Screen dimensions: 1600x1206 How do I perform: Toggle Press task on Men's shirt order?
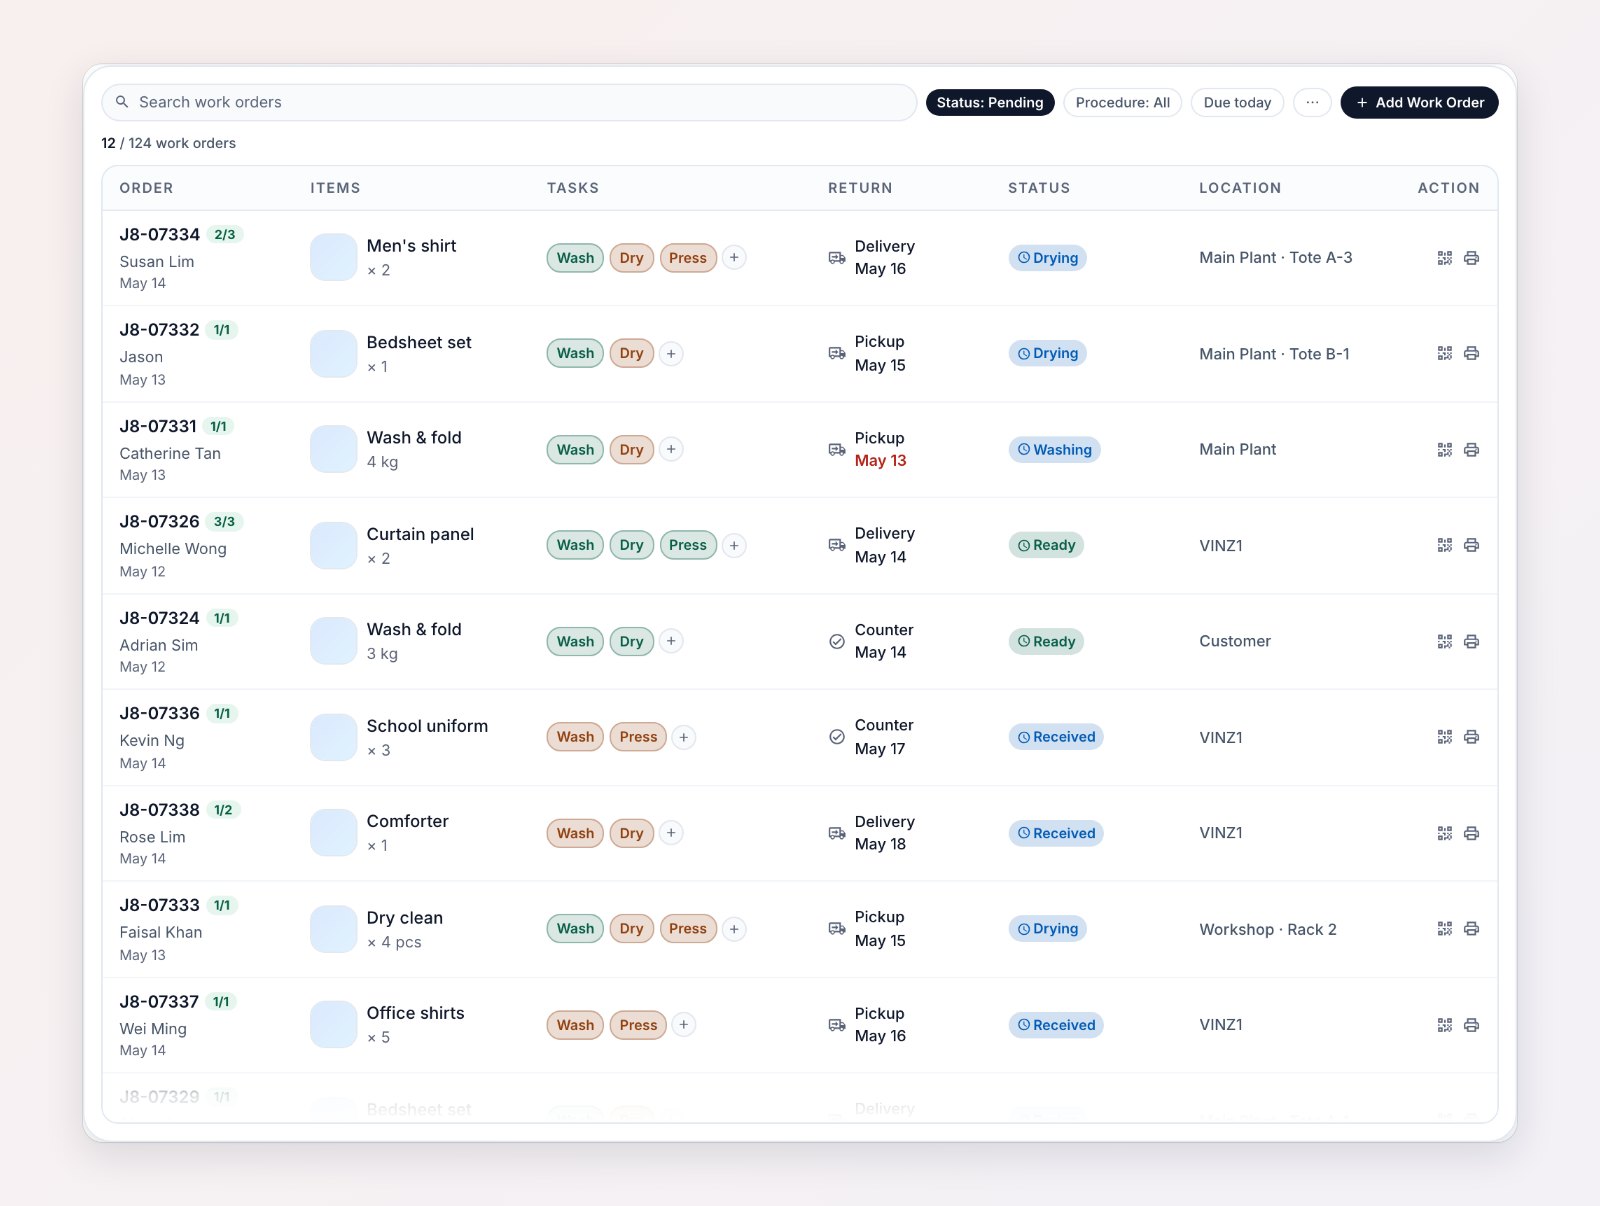point(688,258)
